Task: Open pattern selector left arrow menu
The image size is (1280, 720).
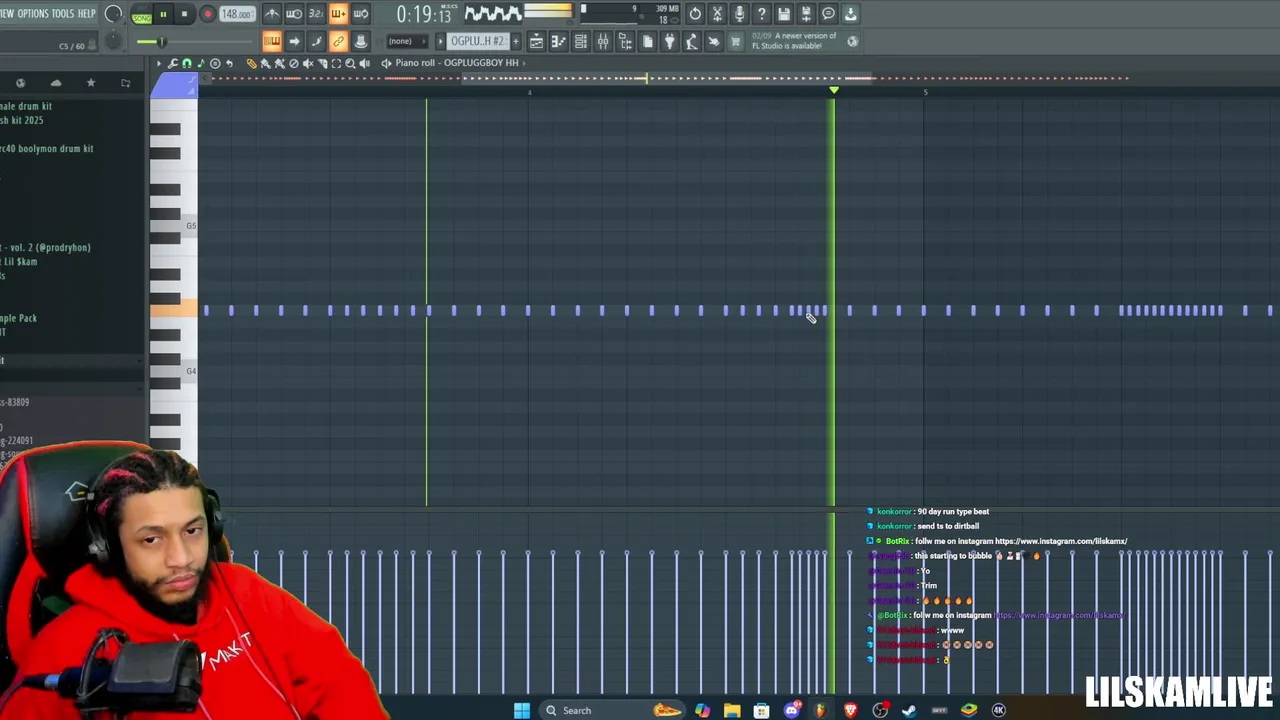Action: pos(440,41)
